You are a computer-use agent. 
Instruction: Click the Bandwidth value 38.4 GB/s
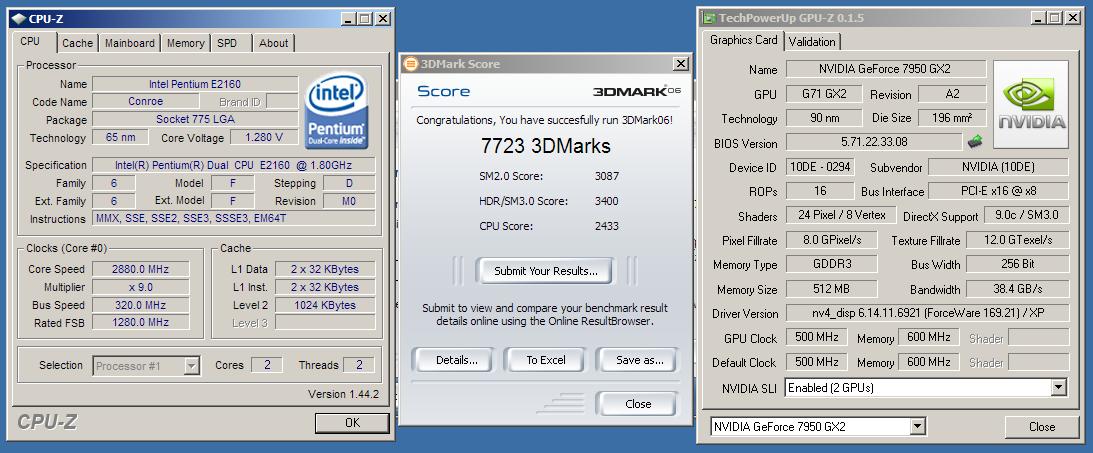[x=1017, y=289]
